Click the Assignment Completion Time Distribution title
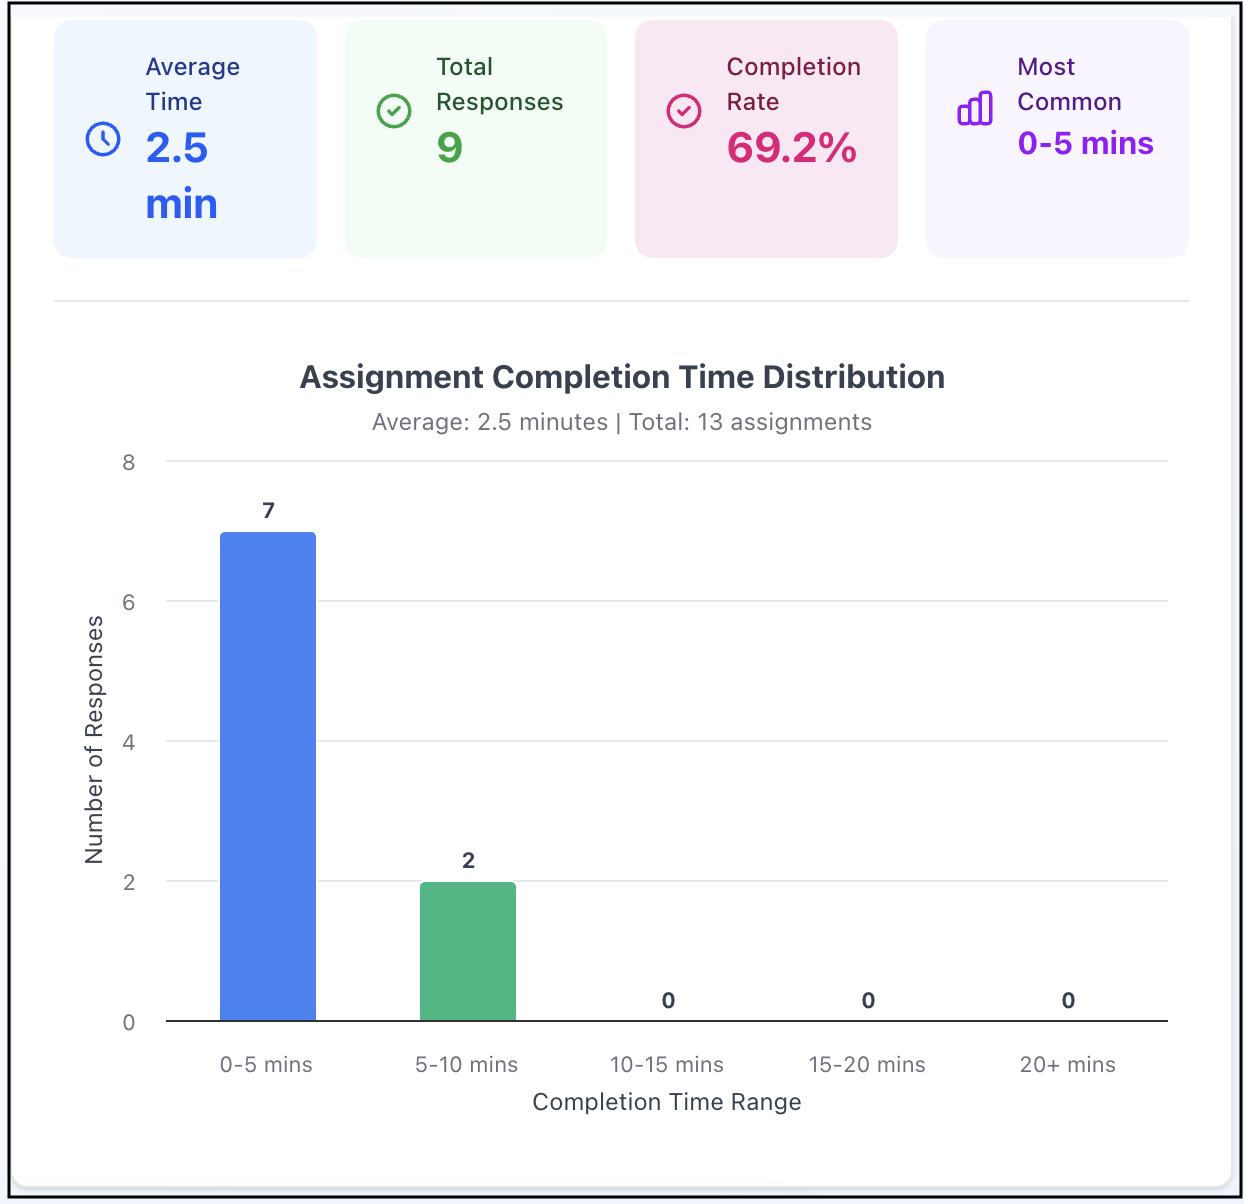This screenshot has height=1204, width=1244. tap(622, 377)
